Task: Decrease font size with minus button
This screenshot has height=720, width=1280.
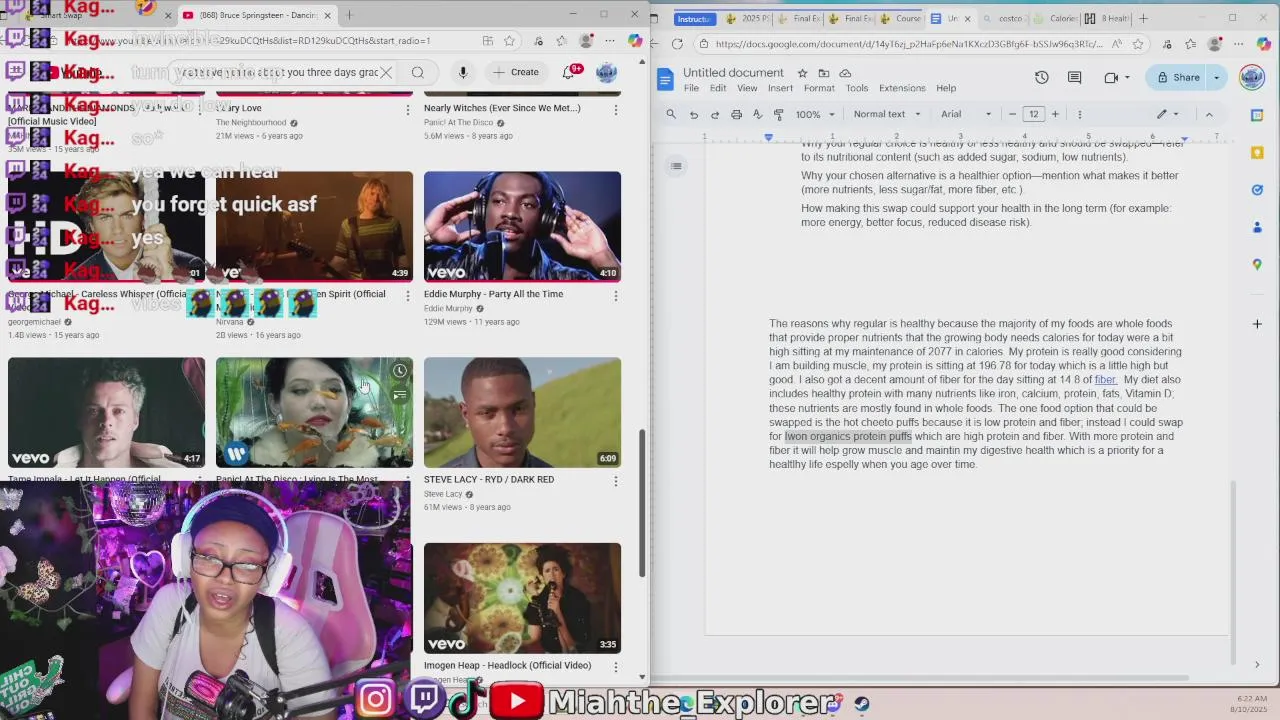Action: [1012, 114]
